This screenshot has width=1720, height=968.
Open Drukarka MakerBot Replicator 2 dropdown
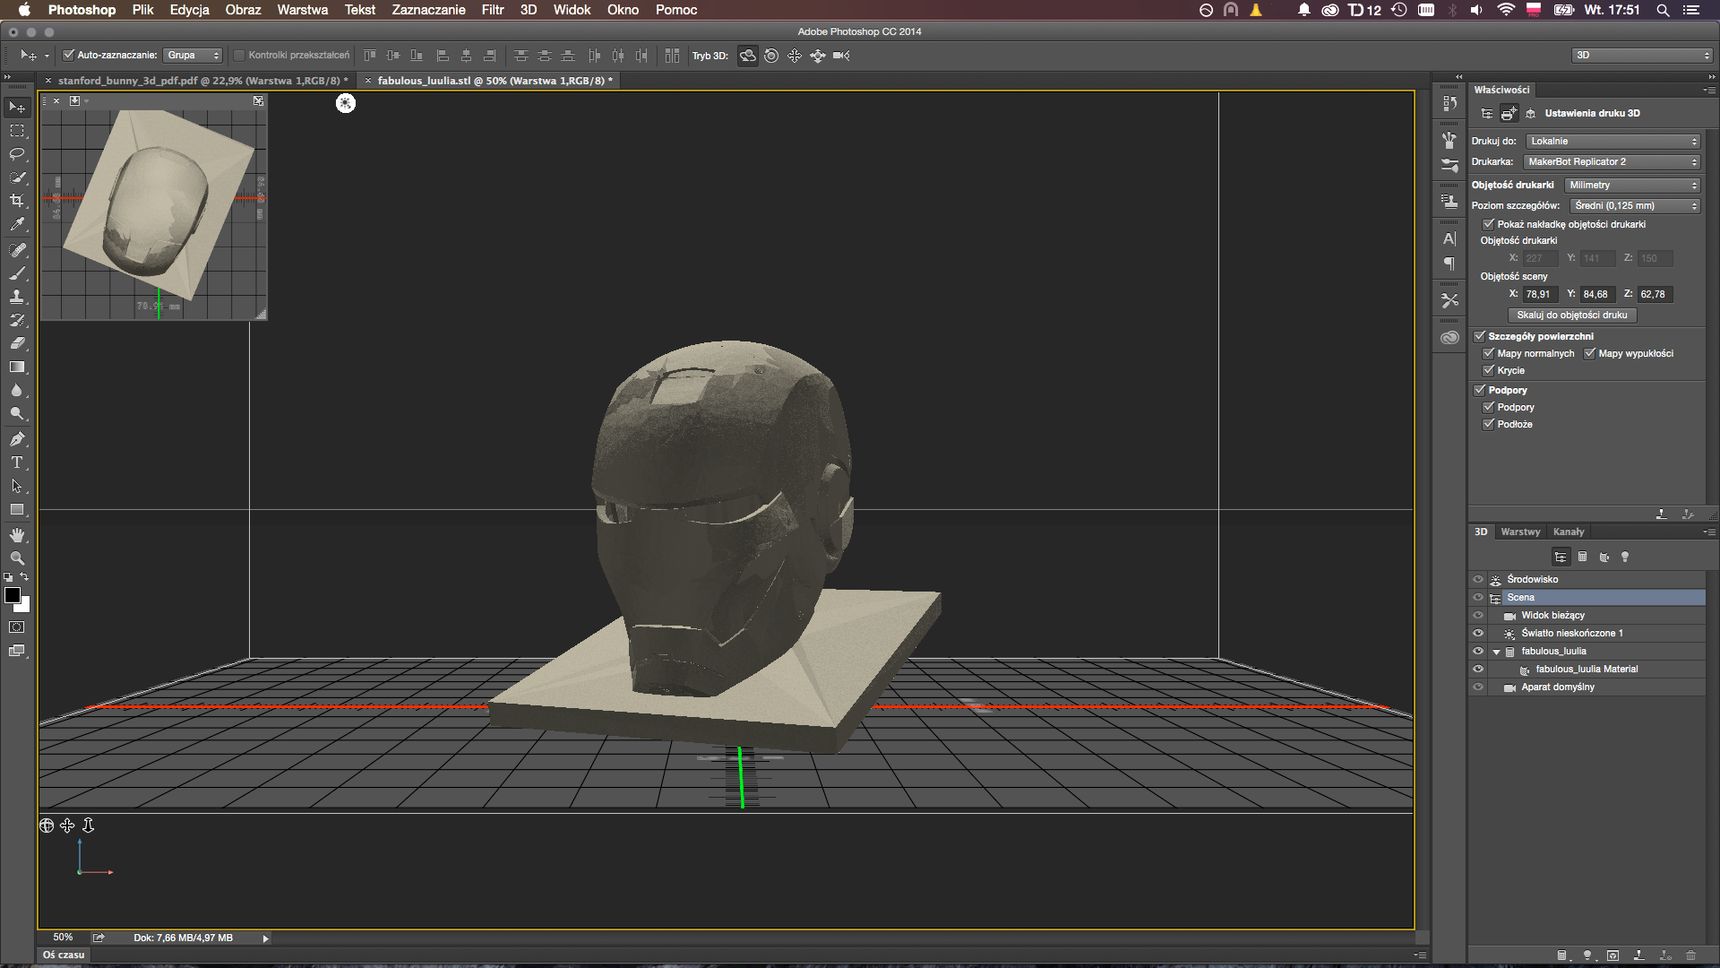(1612, 162)
